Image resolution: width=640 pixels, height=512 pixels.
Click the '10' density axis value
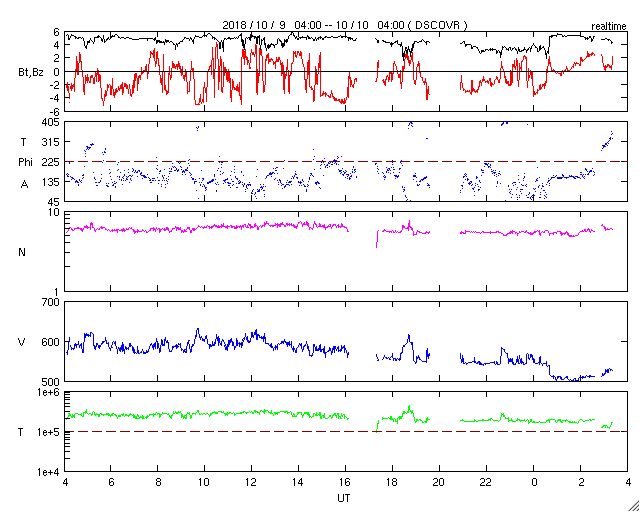click(54, 212)
